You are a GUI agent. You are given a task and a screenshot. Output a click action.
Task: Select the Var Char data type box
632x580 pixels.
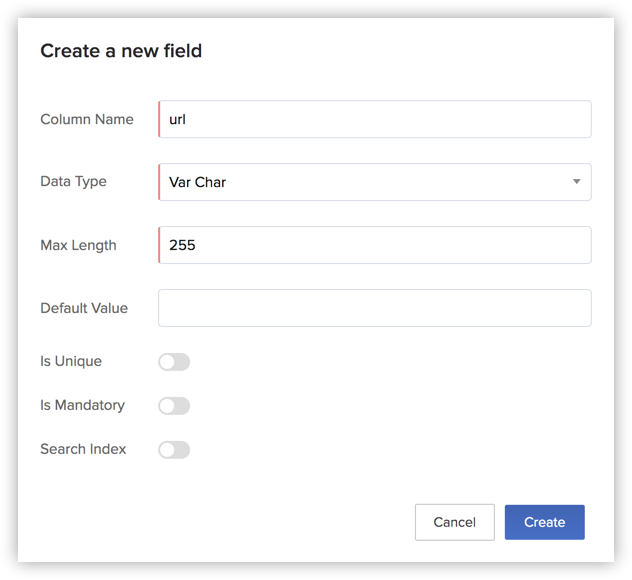360,182
